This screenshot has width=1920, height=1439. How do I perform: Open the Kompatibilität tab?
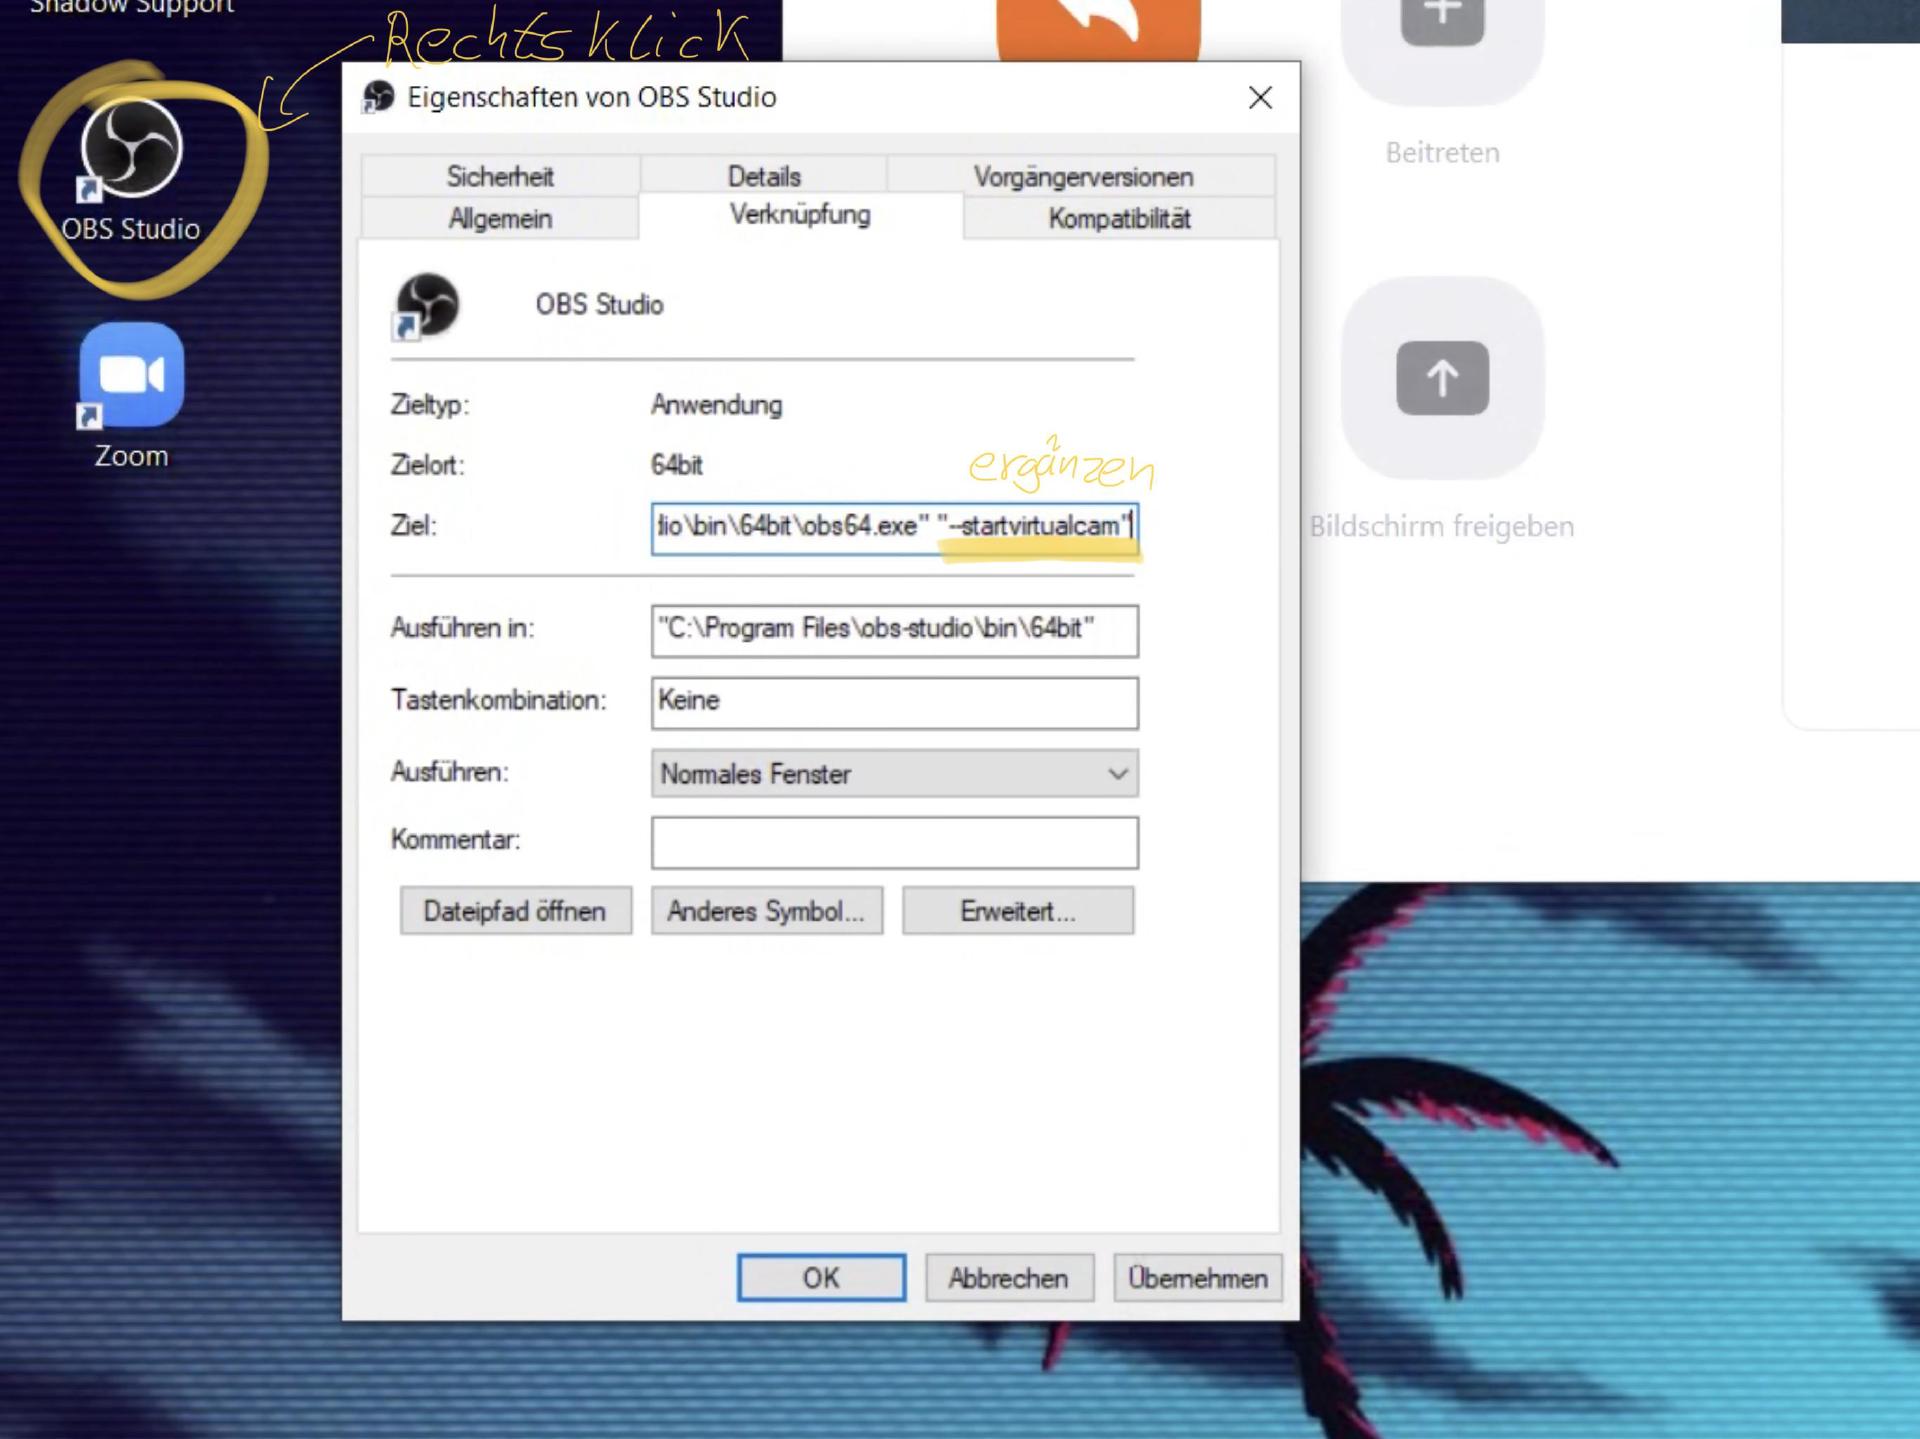1119,218
